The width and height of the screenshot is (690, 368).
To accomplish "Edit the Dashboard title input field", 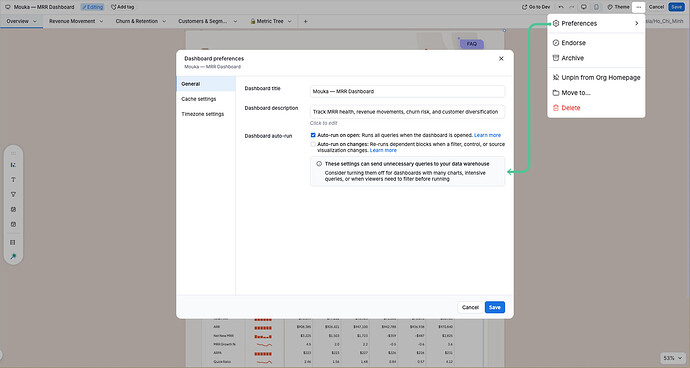I will (407, 92).
